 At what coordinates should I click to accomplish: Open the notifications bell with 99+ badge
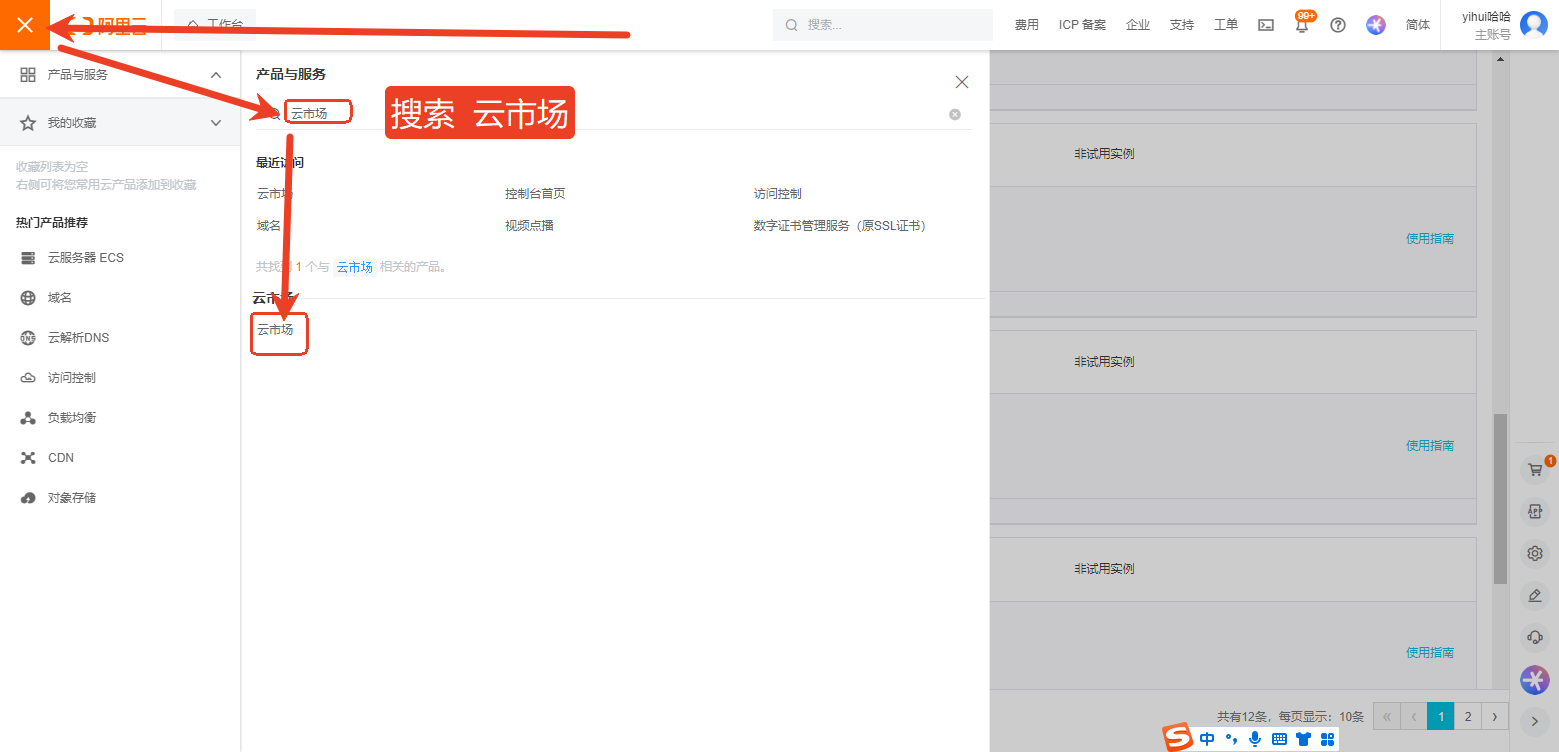click(x=1302, y=25)
